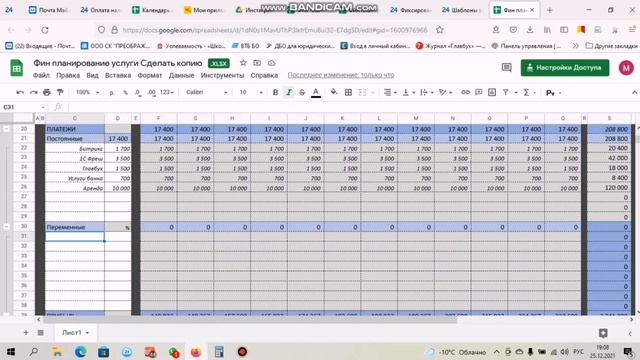Open the Windows Start menu

11,352
